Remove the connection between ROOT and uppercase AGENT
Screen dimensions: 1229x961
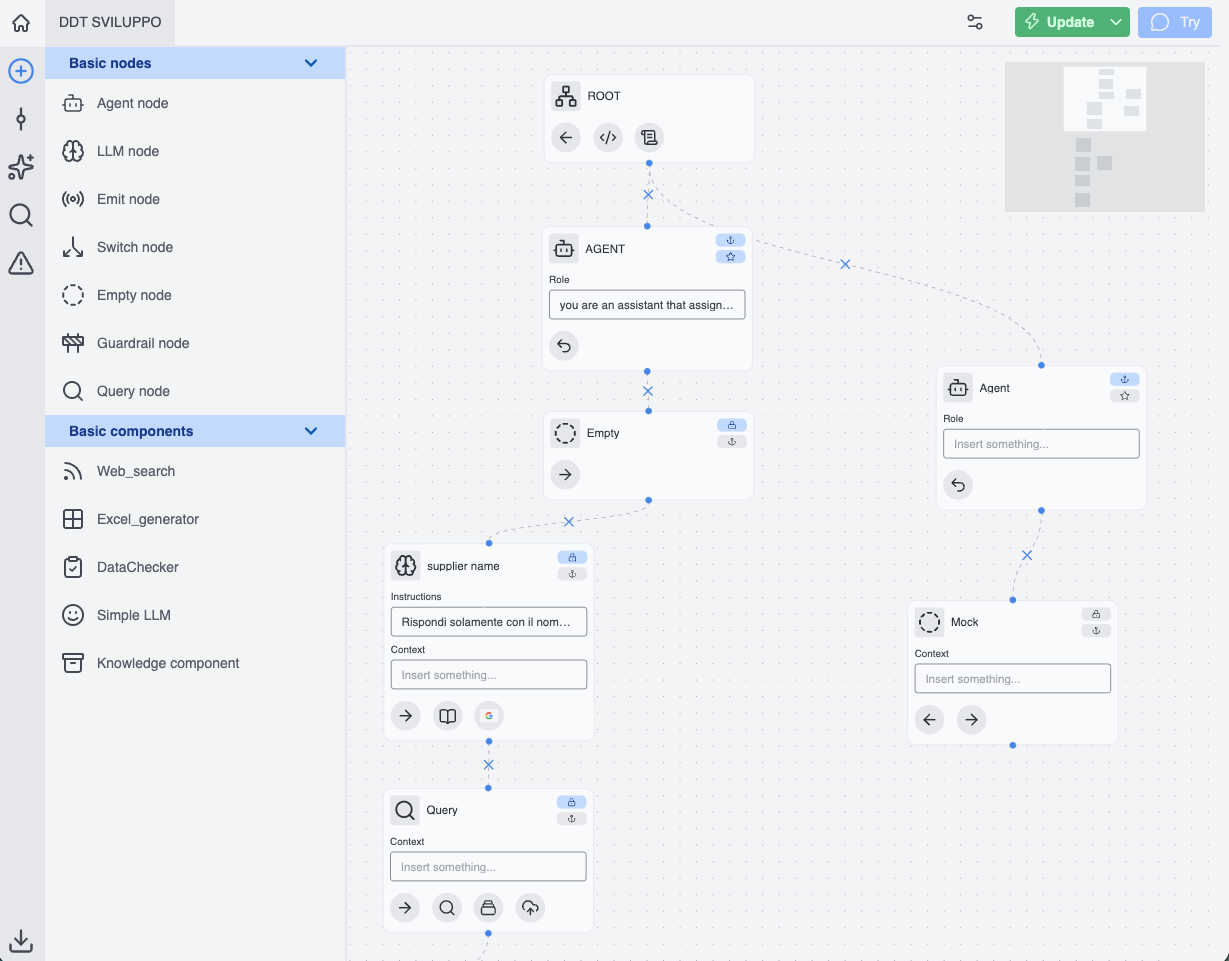coord(648,194)
